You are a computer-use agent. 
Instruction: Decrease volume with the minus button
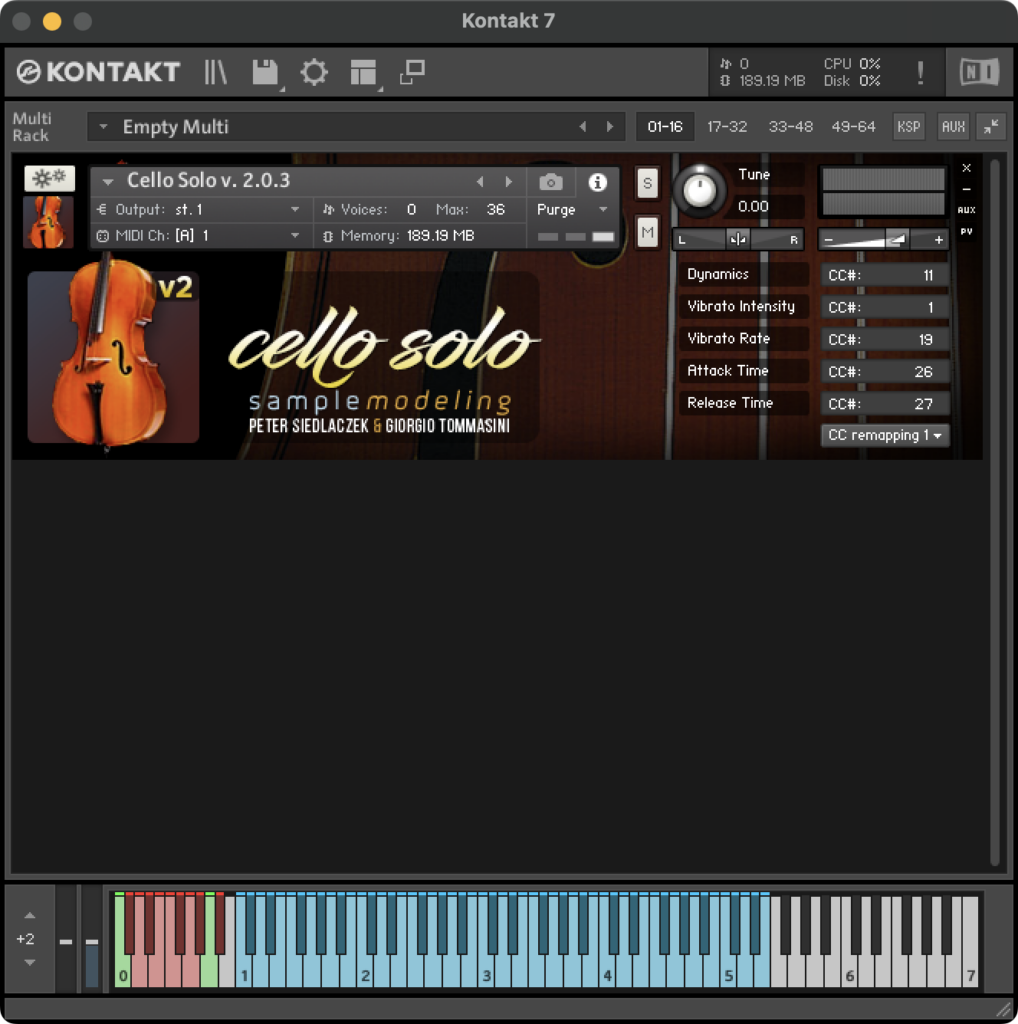click(x=828, y=240)
